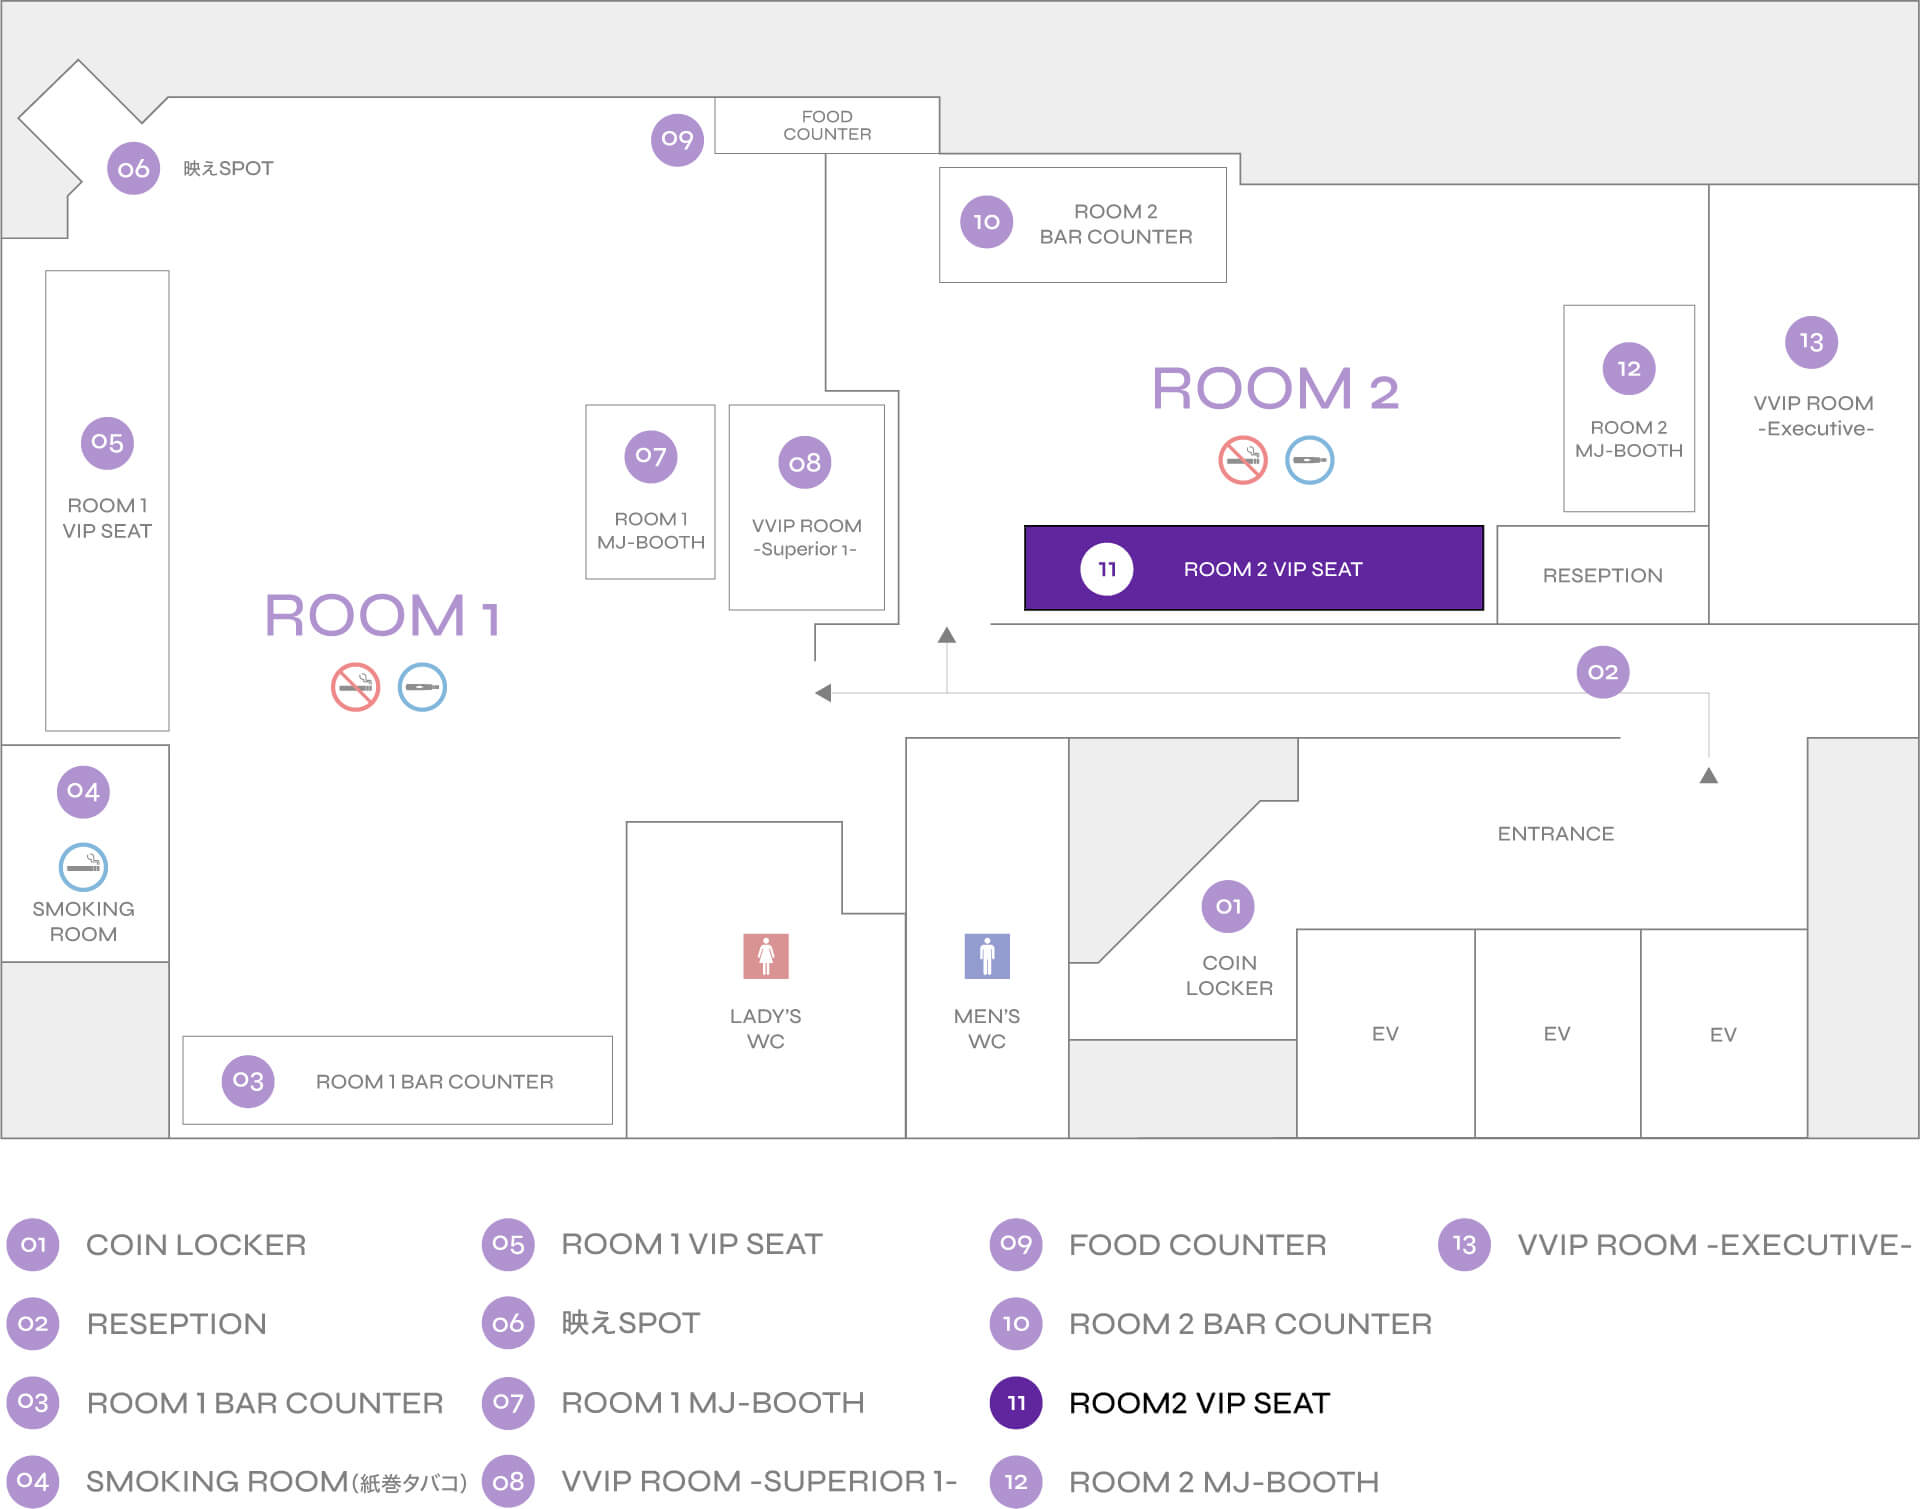The width and height of the screenshot is (1920, 1509).
Task: Click the Room 1 Bar Counter box
Action: point(397,1081)
